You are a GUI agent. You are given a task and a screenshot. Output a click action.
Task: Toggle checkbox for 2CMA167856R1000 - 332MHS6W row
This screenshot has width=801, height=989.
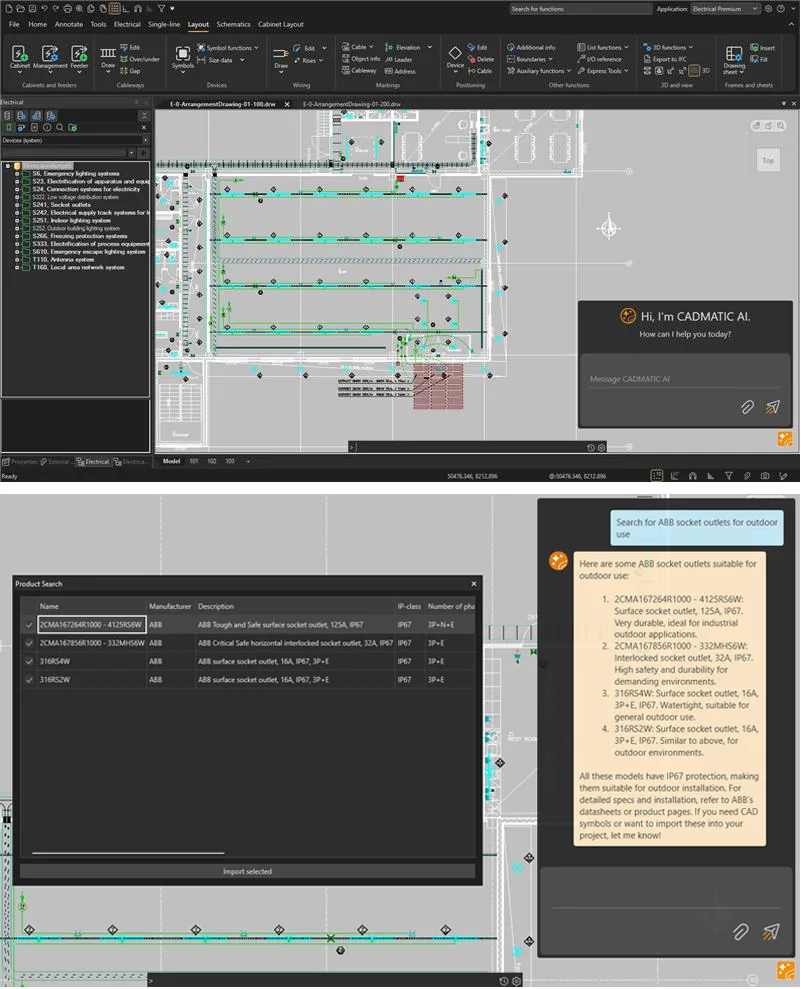(29, 643)
